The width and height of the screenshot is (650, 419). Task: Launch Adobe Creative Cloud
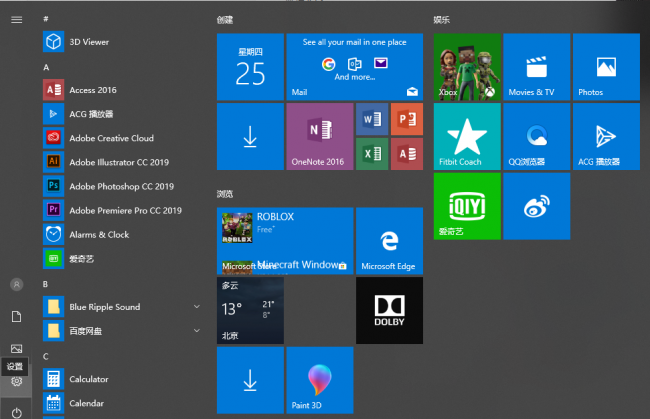coord(121,138)
